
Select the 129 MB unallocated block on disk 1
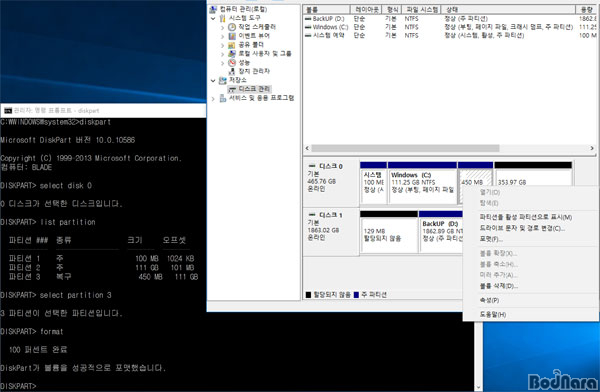click(389, 232)
